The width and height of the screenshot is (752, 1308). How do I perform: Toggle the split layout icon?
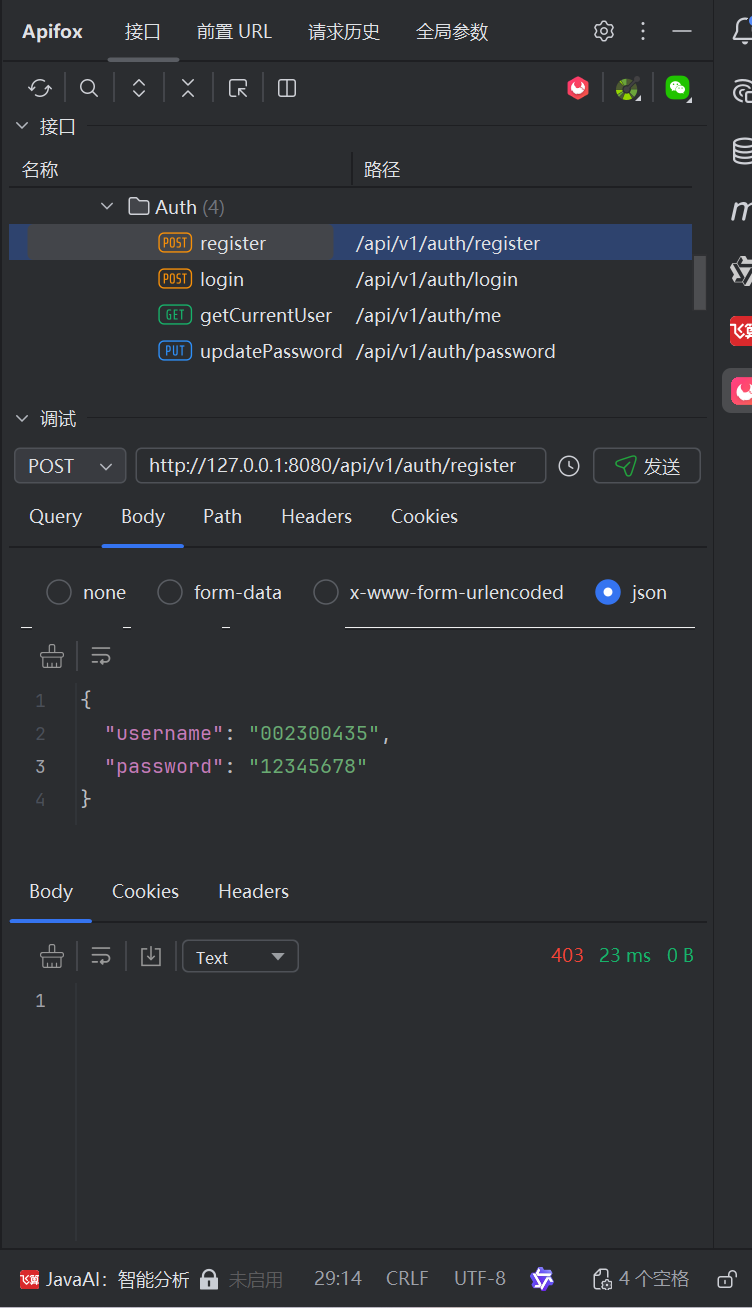287,88
